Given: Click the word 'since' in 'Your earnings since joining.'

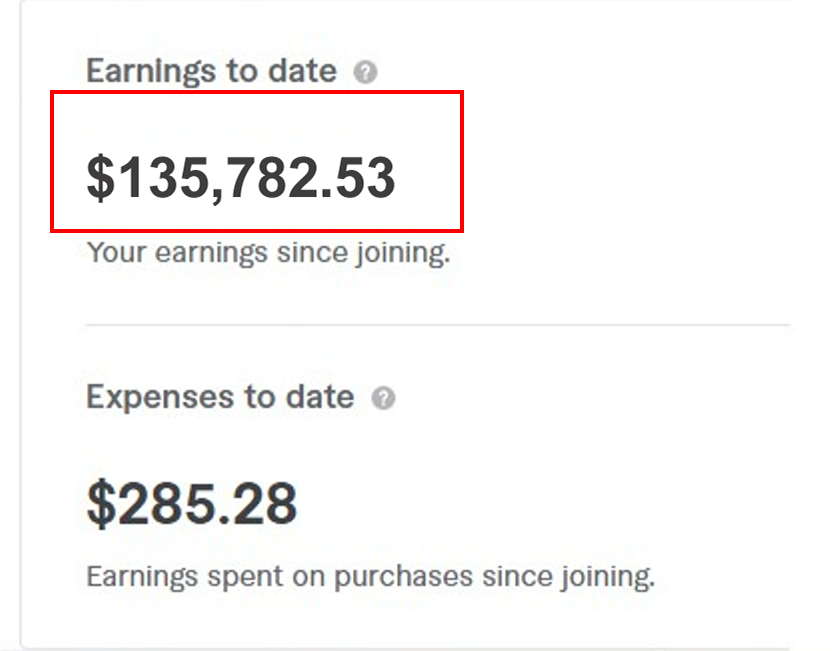Looking at the screenshot, I should 312,253.
